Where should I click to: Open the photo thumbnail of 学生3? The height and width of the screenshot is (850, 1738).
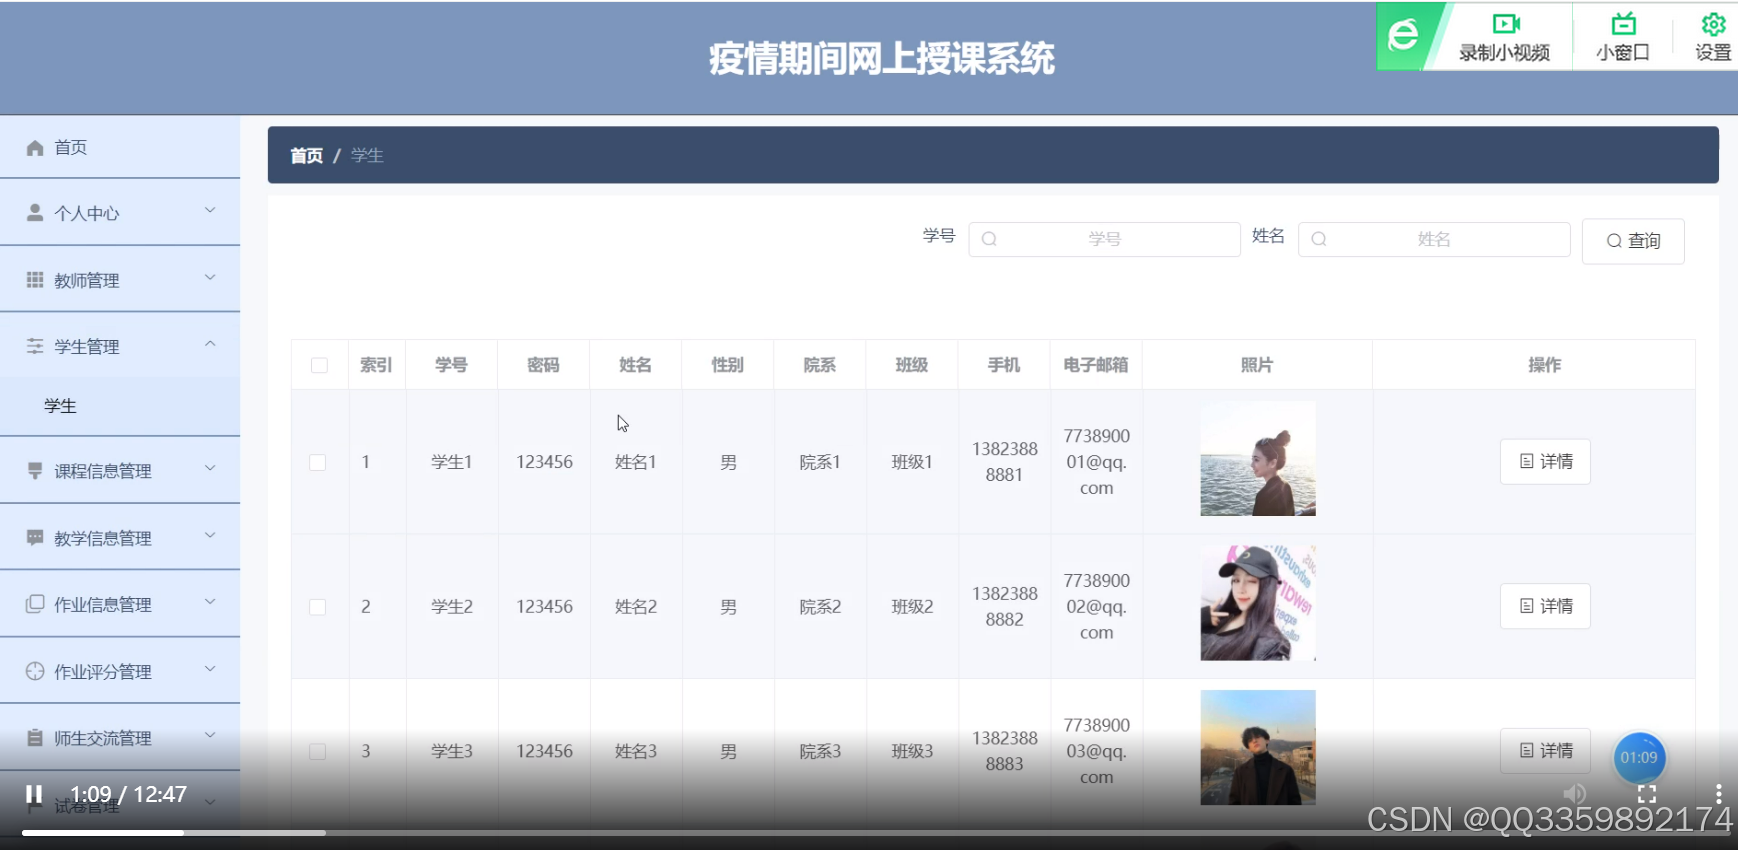pyautogui.click(x=1258, y=748)
